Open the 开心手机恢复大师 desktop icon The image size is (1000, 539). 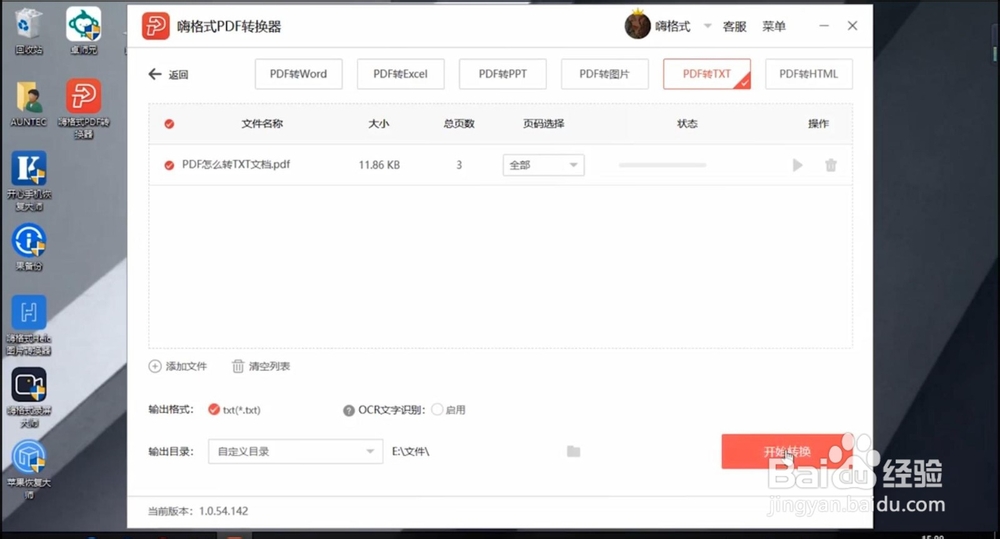pyautogui.click(x=29, y=181)
